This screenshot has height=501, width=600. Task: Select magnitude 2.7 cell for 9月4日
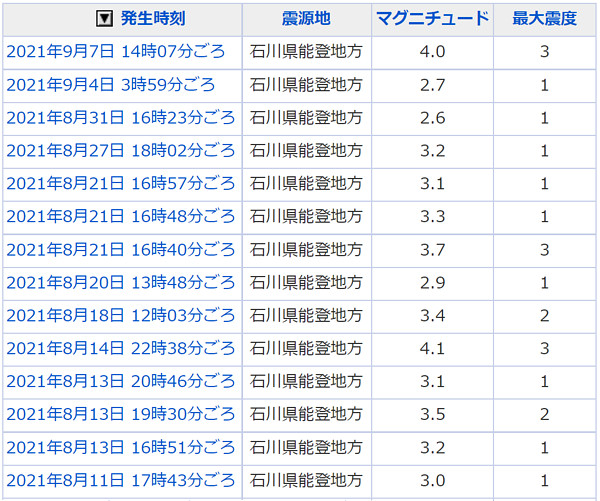(x=432, y=86)
